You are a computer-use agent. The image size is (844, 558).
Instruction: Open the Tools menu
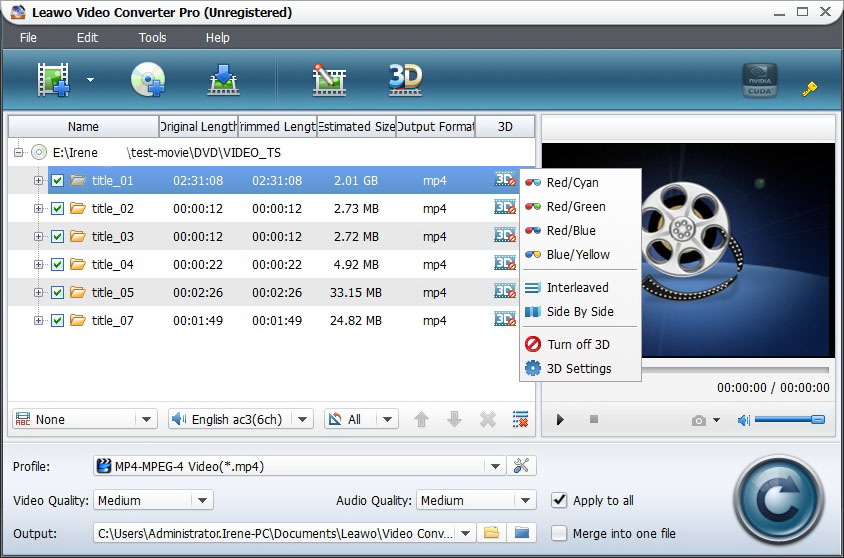point(152,38)
